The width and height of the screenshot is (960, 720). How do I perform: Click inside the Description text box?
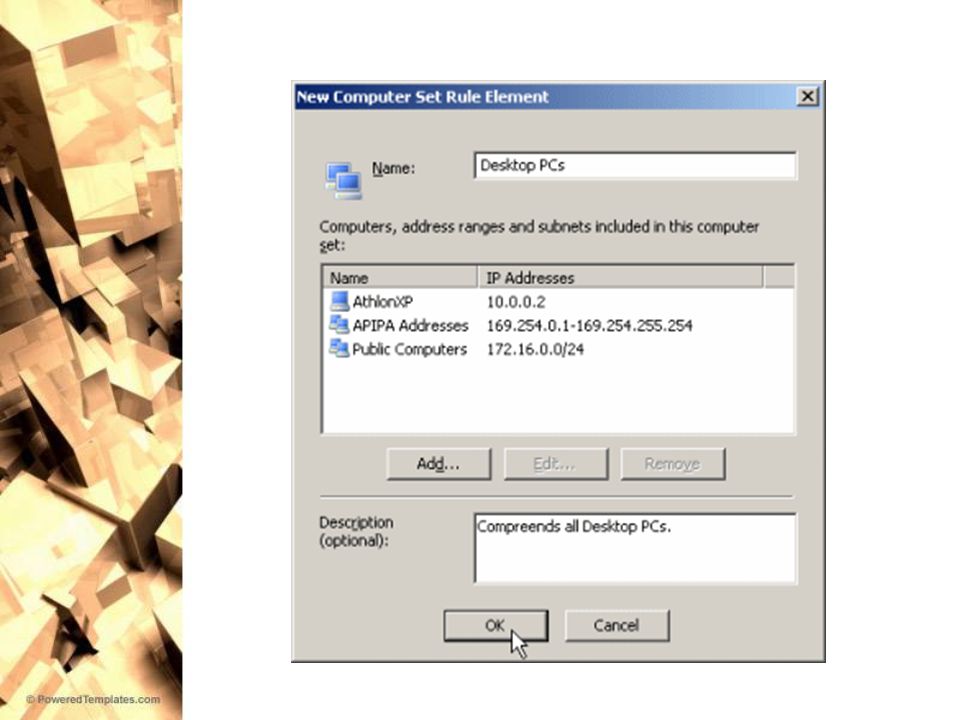pos(635,548)
